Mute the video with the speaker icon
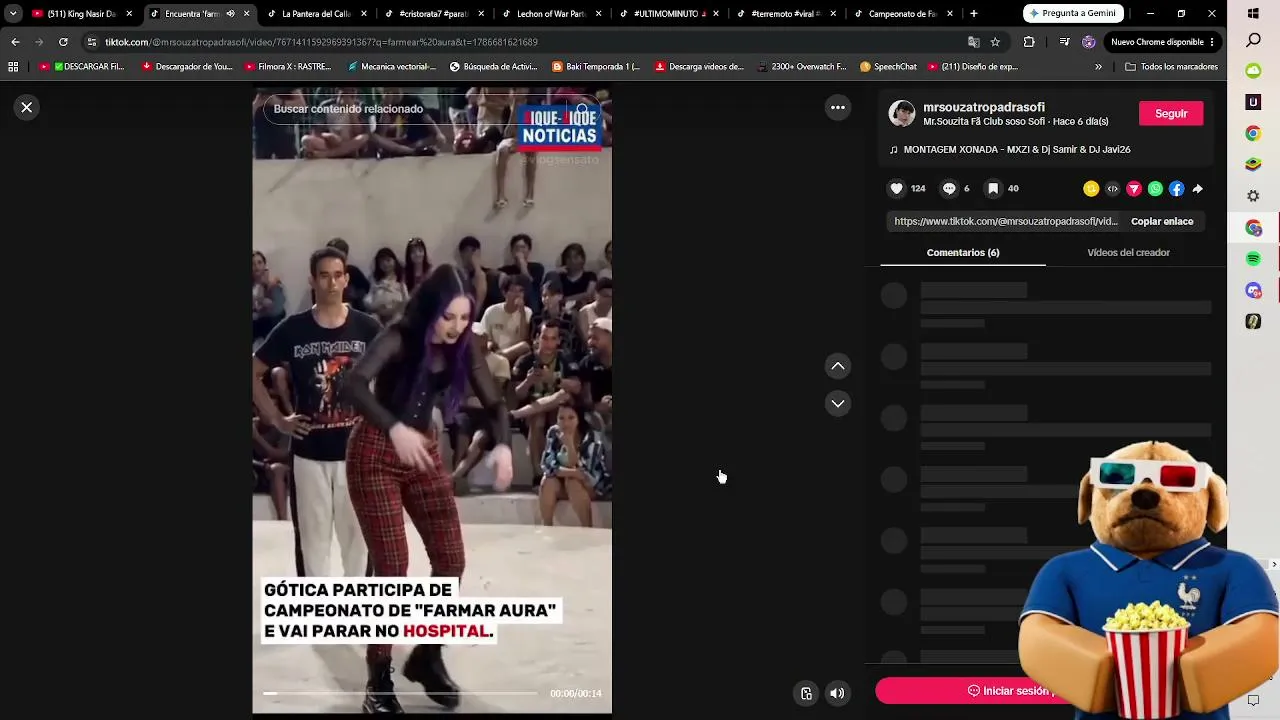This screenshot has width=1280, height=720. tap(837, 693)
